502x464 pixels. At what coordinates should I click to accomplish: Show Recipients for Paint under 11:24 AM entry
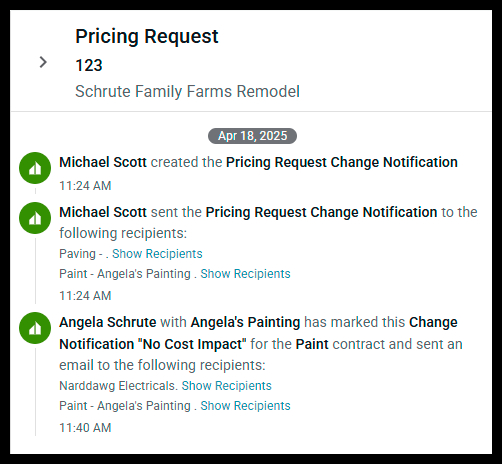[245, 274]
